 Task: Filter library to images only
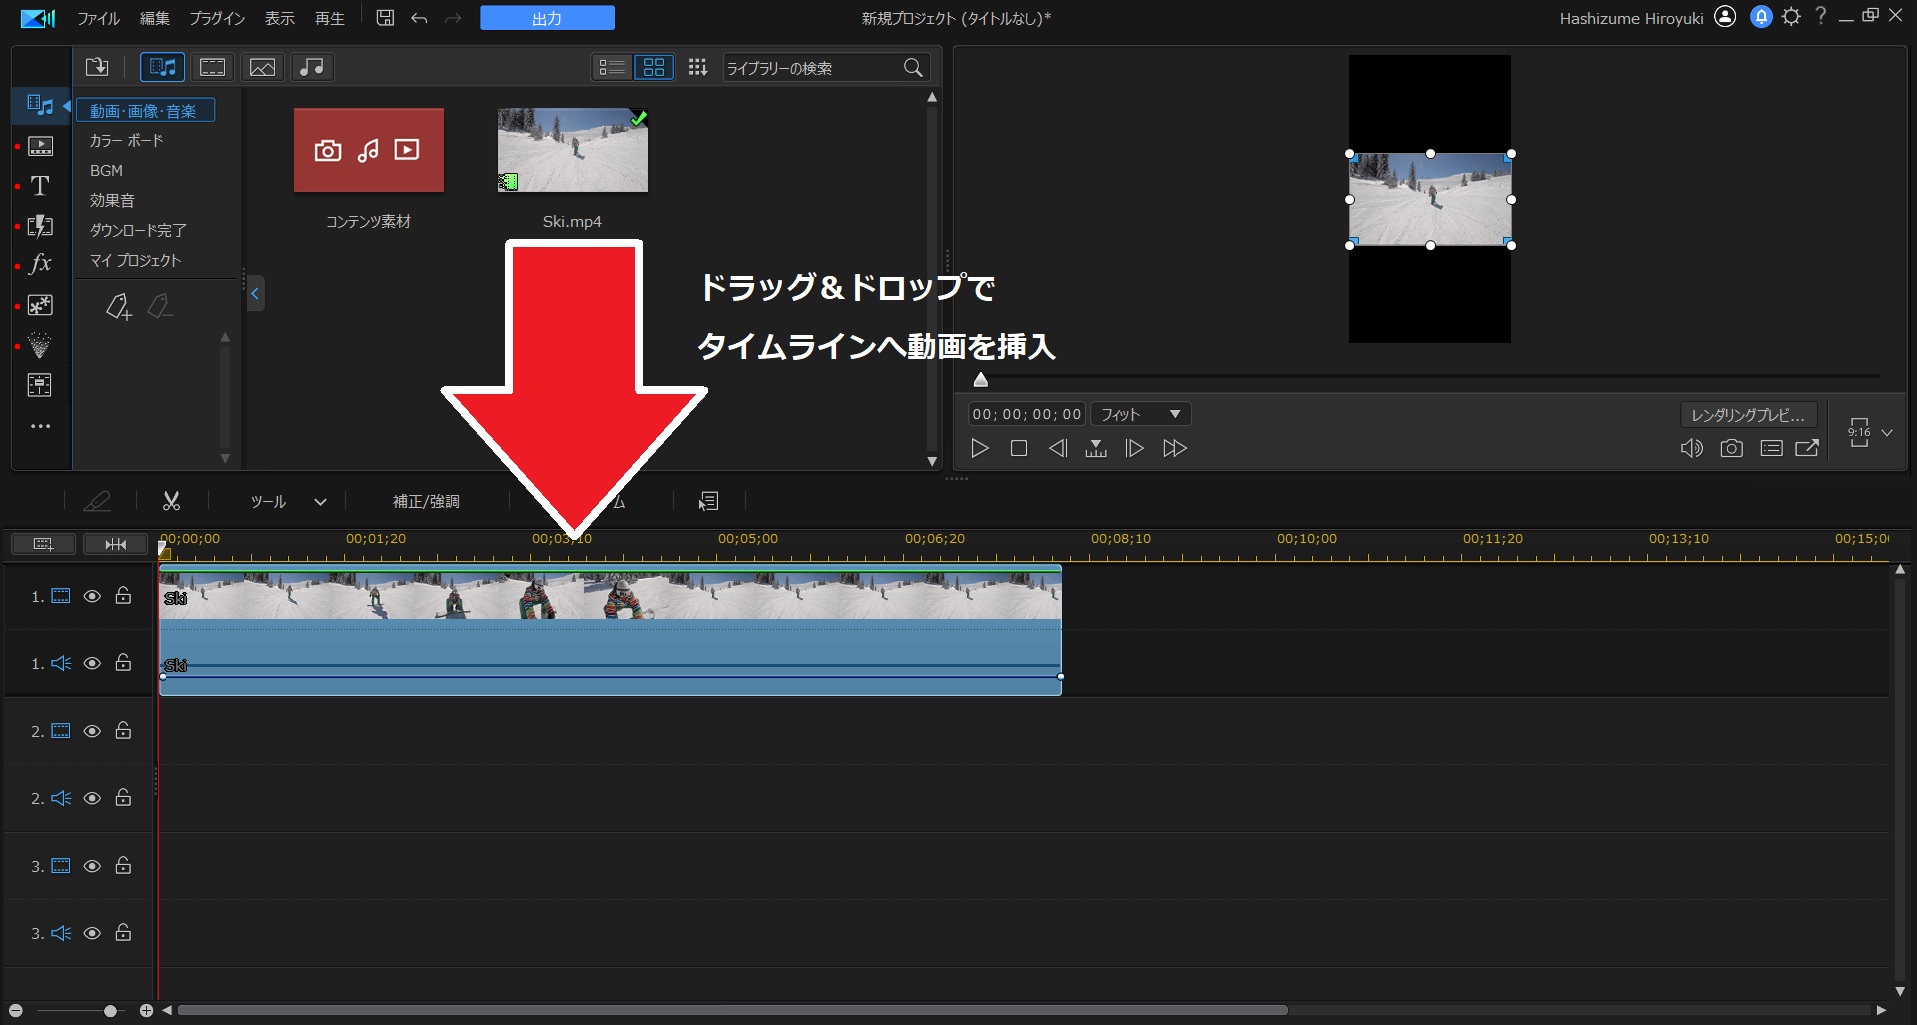(x=262, y=67)
